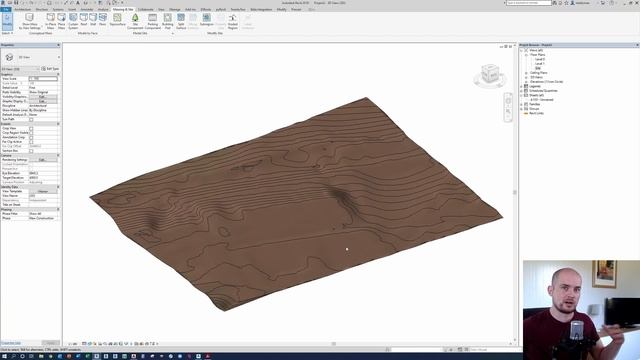Click Edit for Rendering Settings
This screenshot has height=360, width=640.
(x=43, y=160)
